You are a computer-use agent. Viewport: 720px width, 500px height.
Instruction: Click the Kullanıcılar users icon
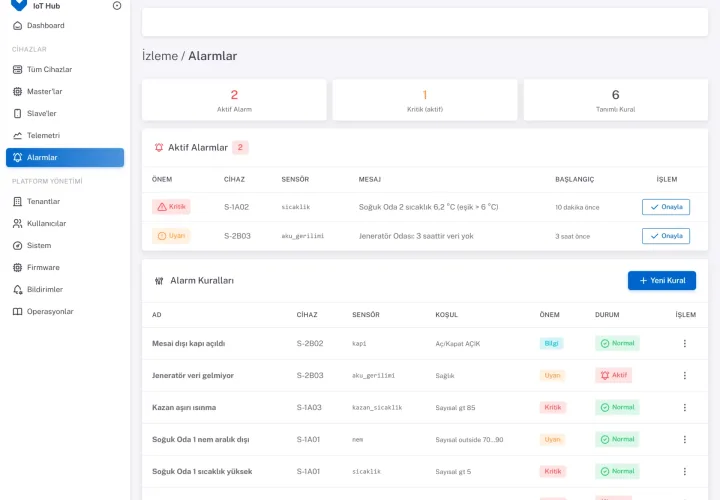pos(17,224)
